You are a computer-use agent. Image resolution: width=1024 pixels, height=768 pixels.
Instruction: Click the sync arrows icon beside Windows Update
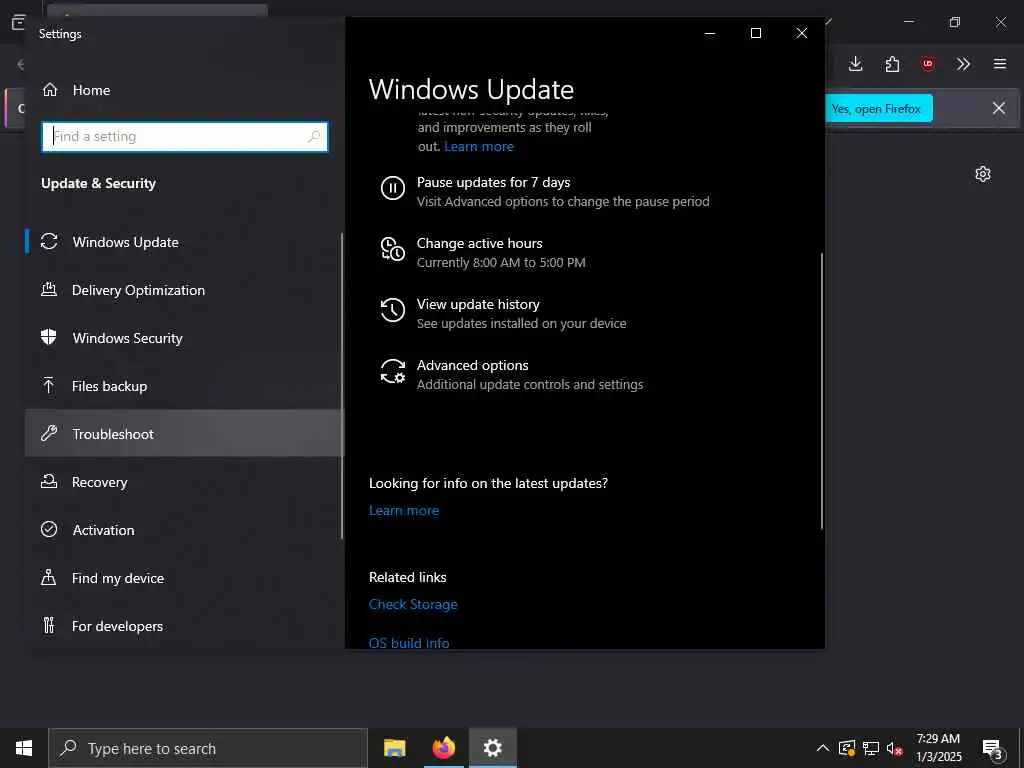(x=49, y=241)
